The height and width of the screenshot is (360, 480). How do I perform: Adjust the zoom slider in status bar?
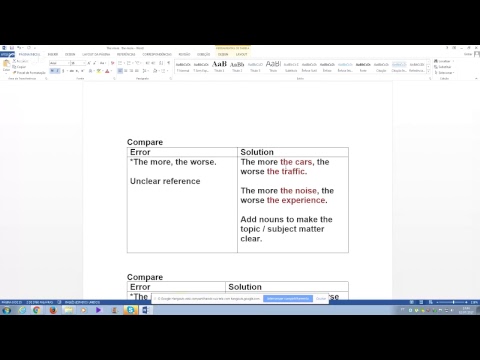pos(453,302)
